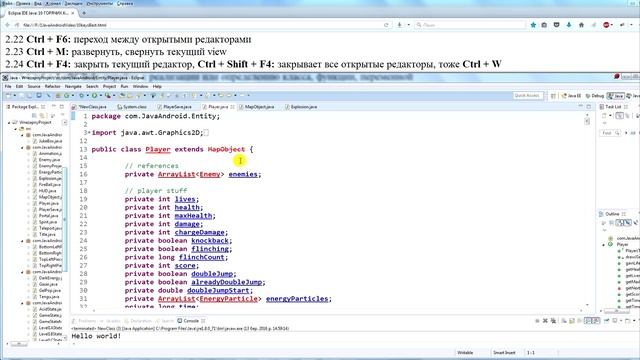The width and height of the screenshot is (640, 360).
Task: Collapse the src folder node
Action: click(x=16, y=129)
